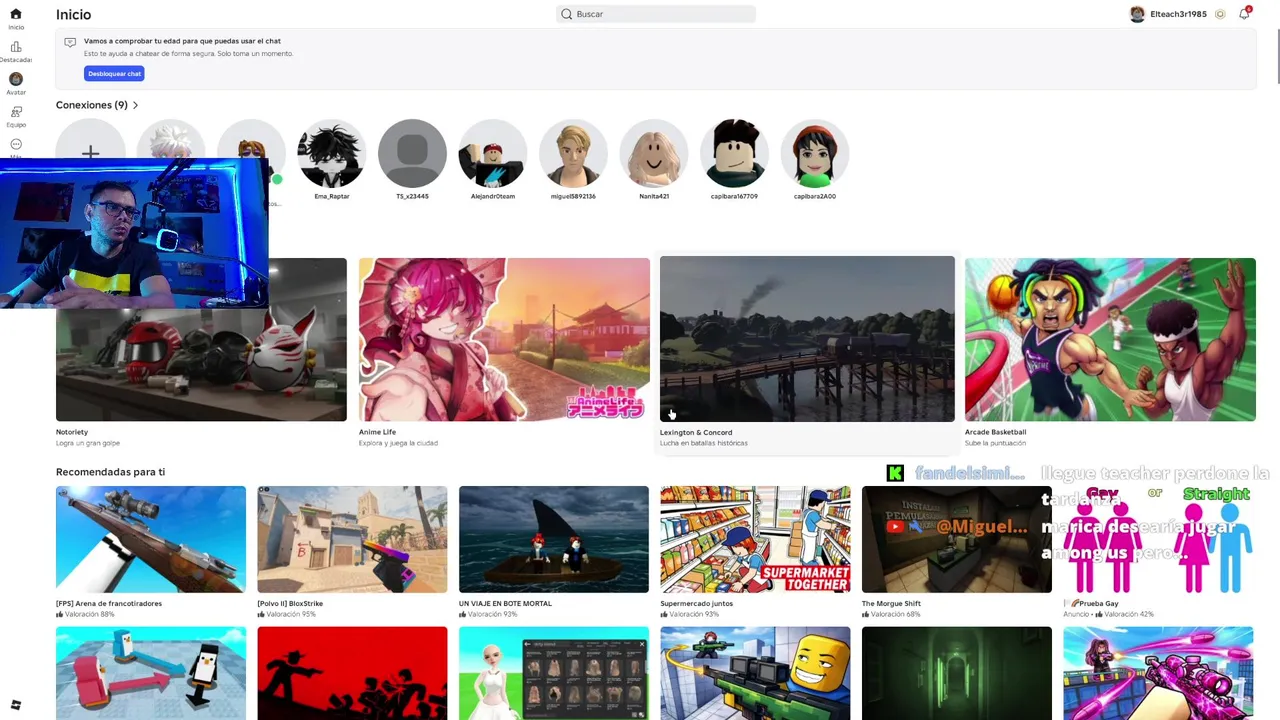Open the dark green hallway game thumbnail
Screen dimensions: 1280x720
(x=957, y=673)
